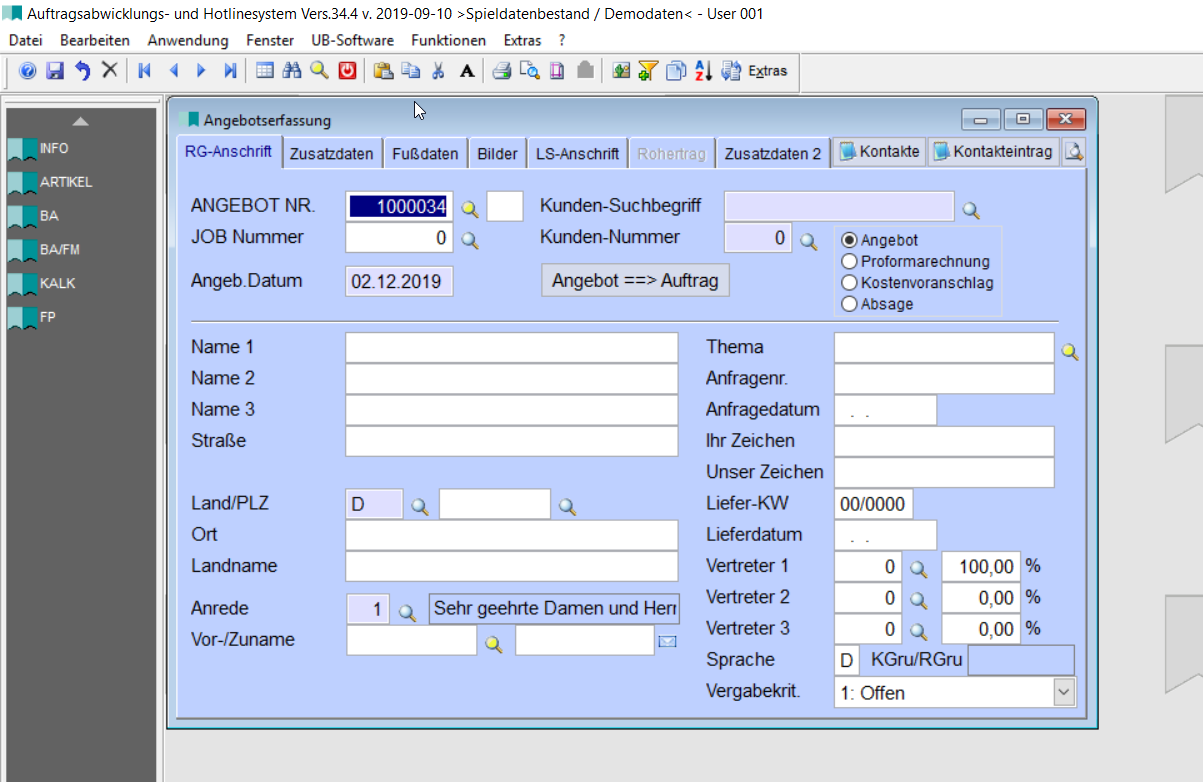The width and height of the screenshot is (1203, 782).
Task: Expand the Vergabekrit. dropdown
Action: [1064, 692]
